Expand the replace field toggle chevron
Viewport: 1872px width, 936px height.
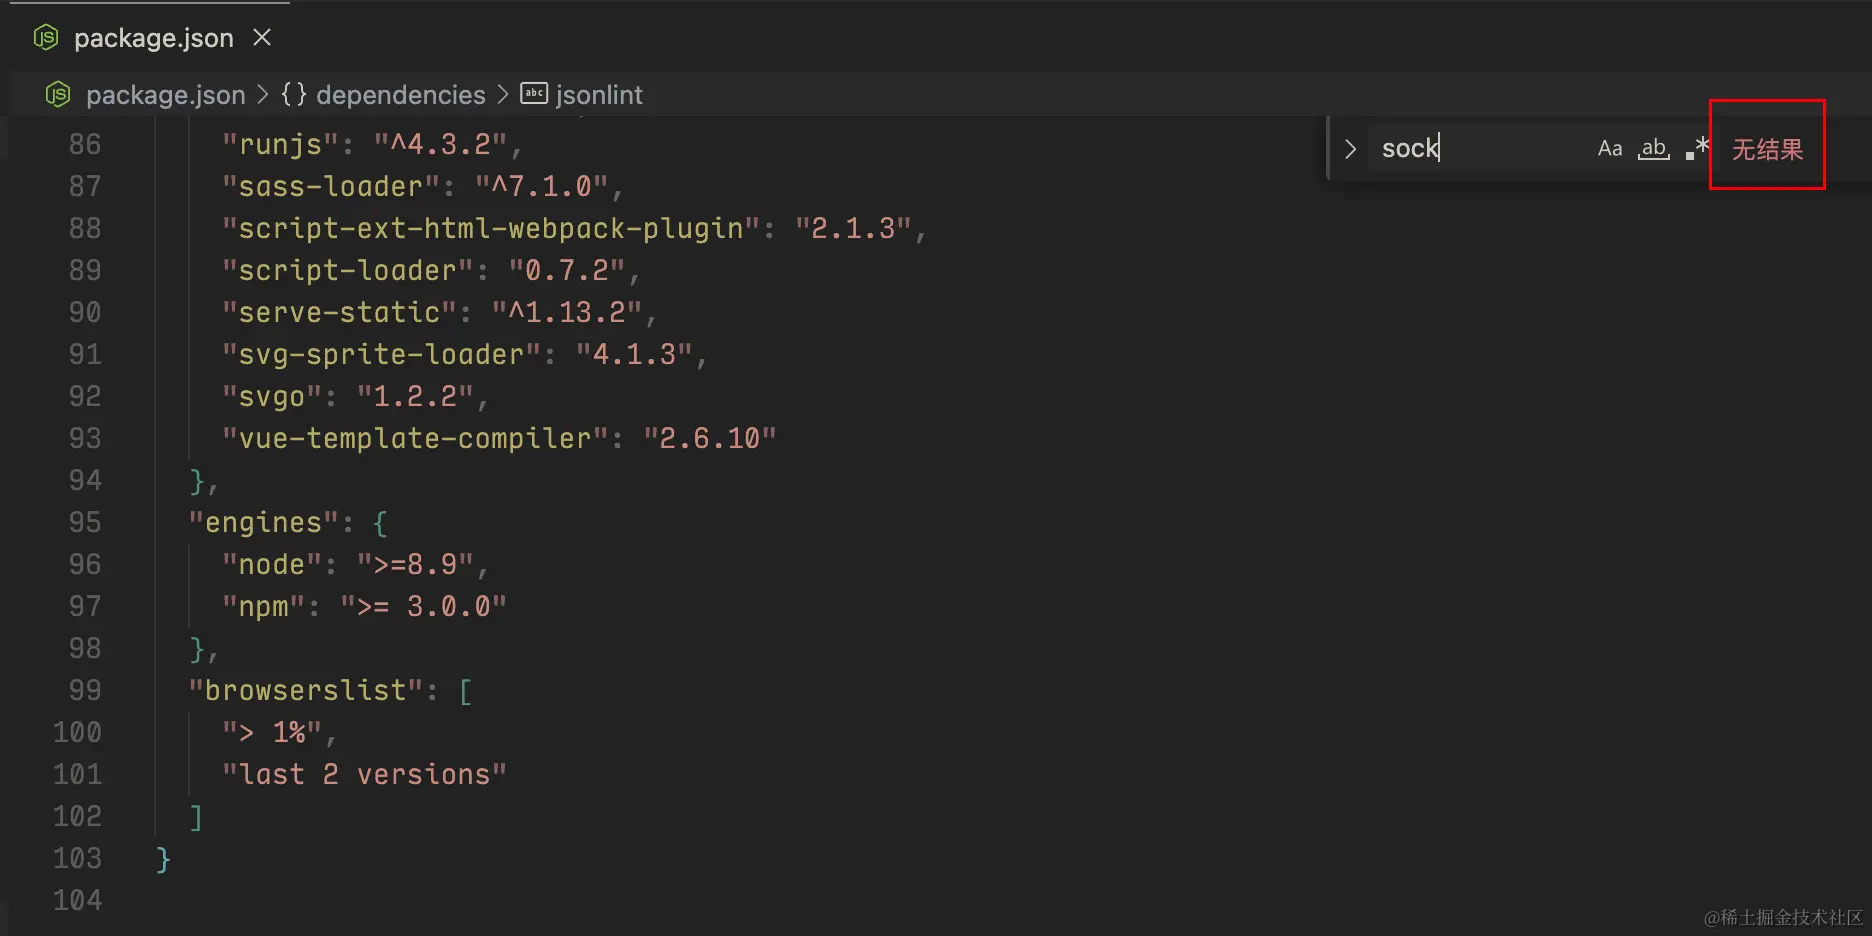(1350, 149)
